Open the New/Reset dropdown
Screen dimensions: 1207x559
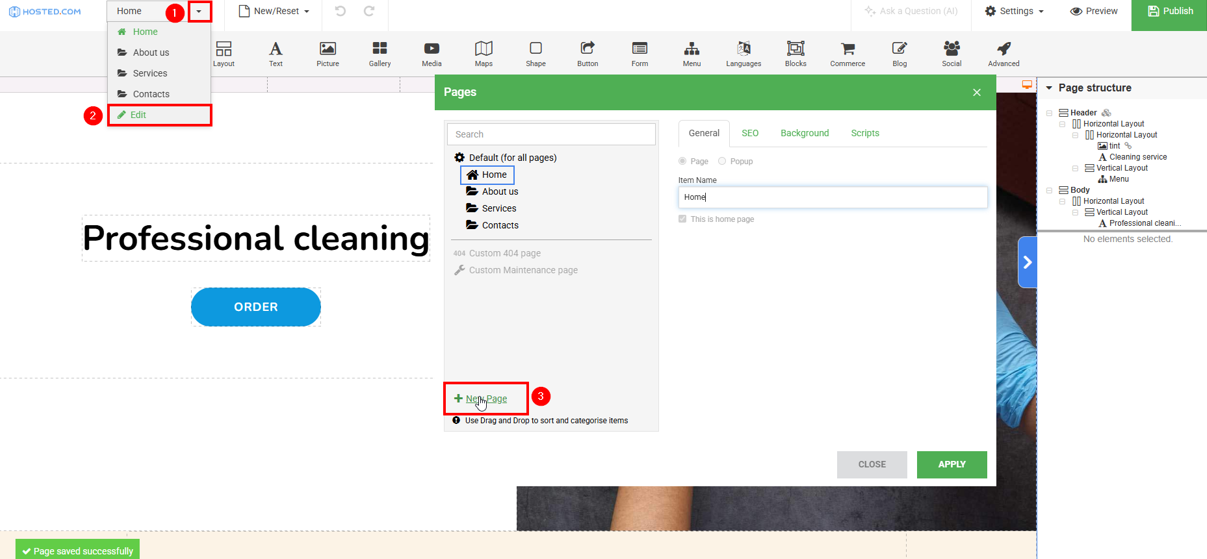coord(274,11)
